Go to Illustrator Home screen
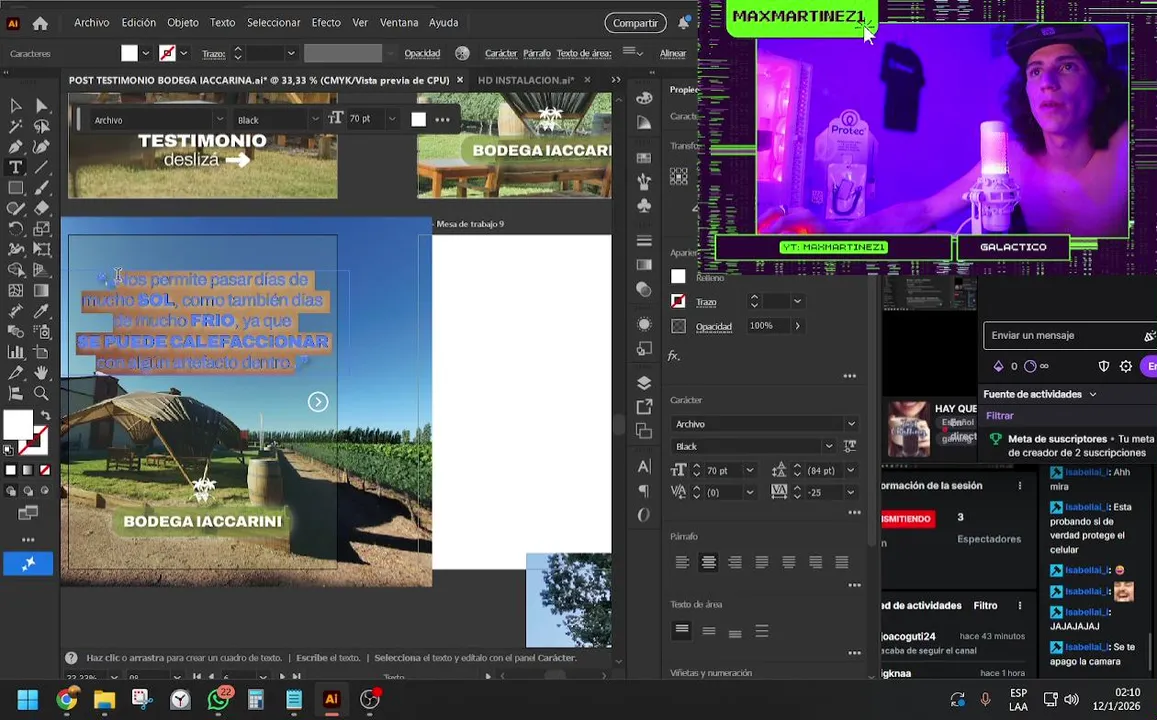 click(x=41, y=23)
